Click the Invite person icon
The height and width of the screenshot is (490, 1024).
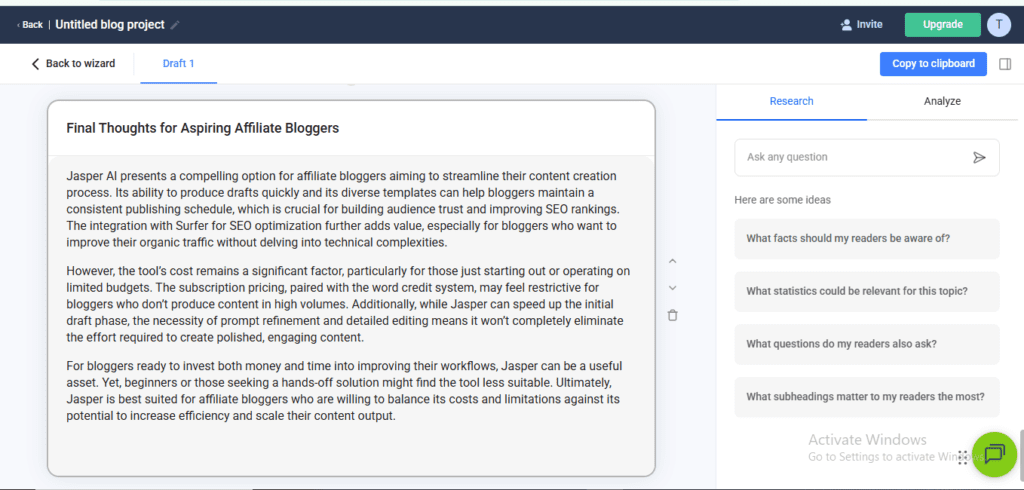846,25
